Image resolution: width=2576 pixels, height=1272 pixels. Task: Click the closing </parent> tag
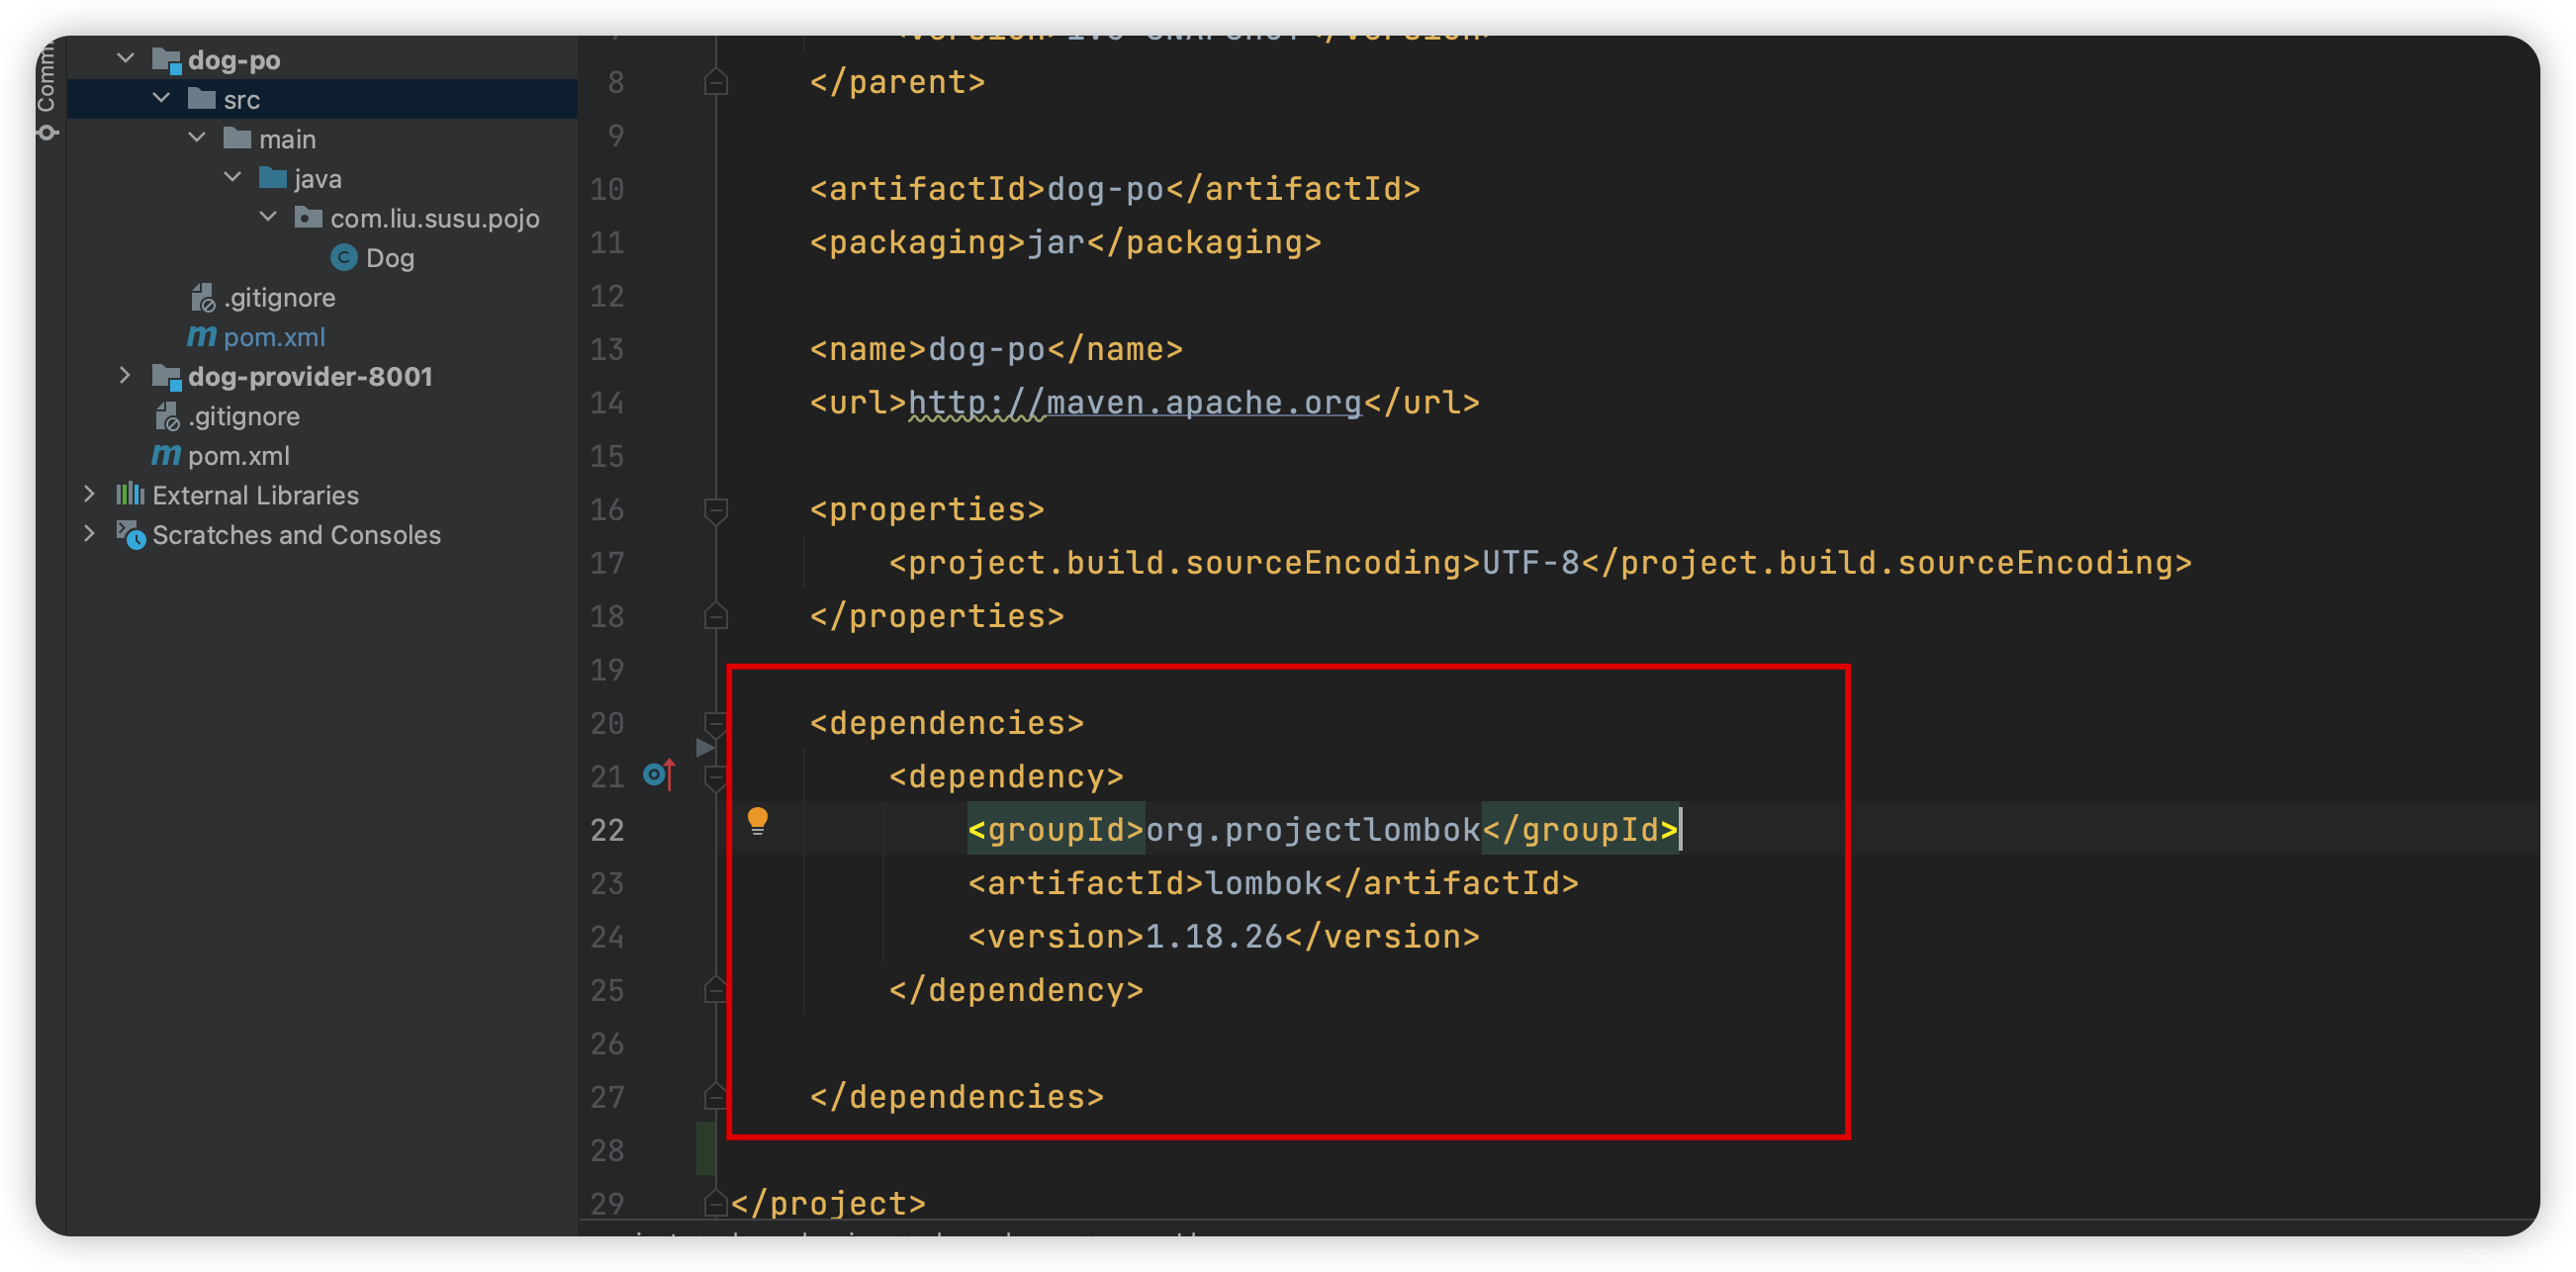(x=897, y=82)
